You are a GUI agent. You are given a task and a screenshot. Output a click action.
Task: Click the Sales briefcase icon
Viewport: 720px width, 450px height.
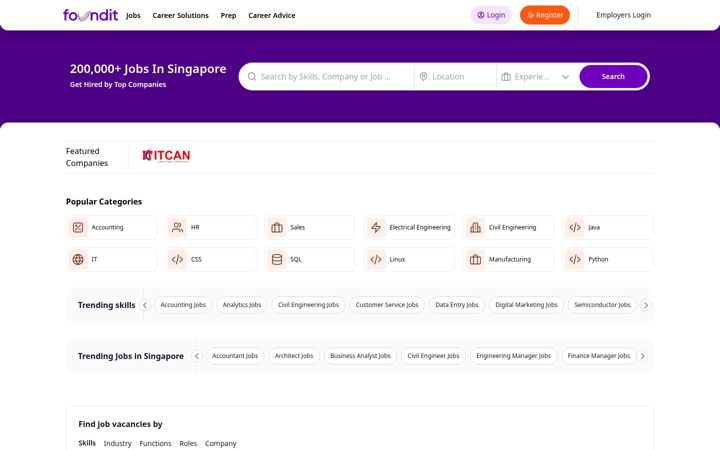[x=277, y=227]
